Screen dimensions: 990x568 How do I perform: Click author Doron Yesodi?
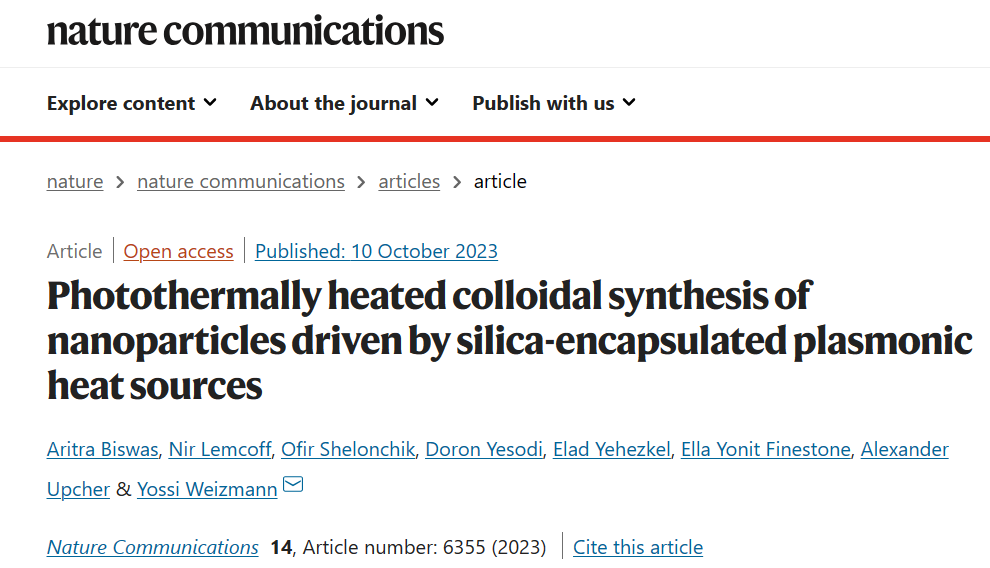(484, 449)
